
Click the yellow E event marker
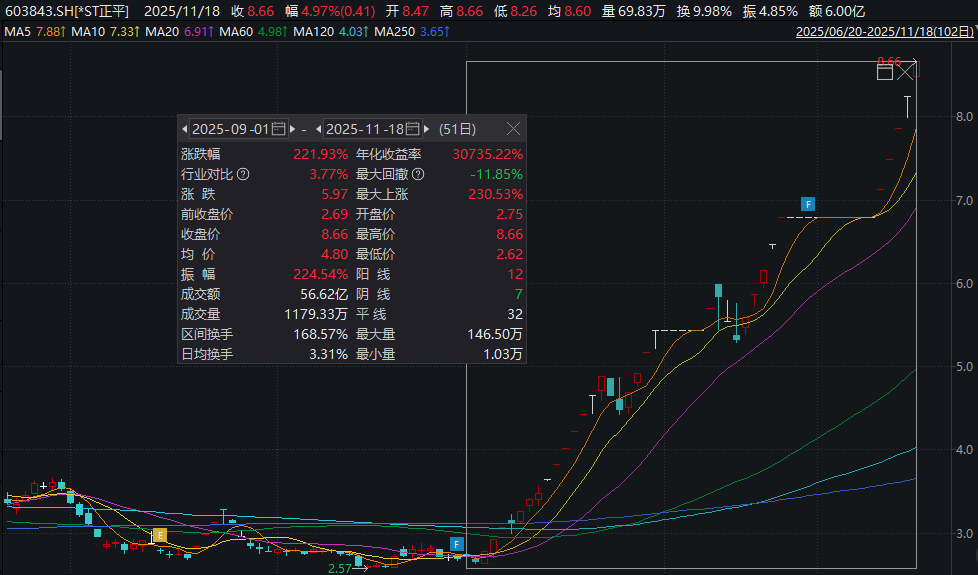tap(158, 537)
